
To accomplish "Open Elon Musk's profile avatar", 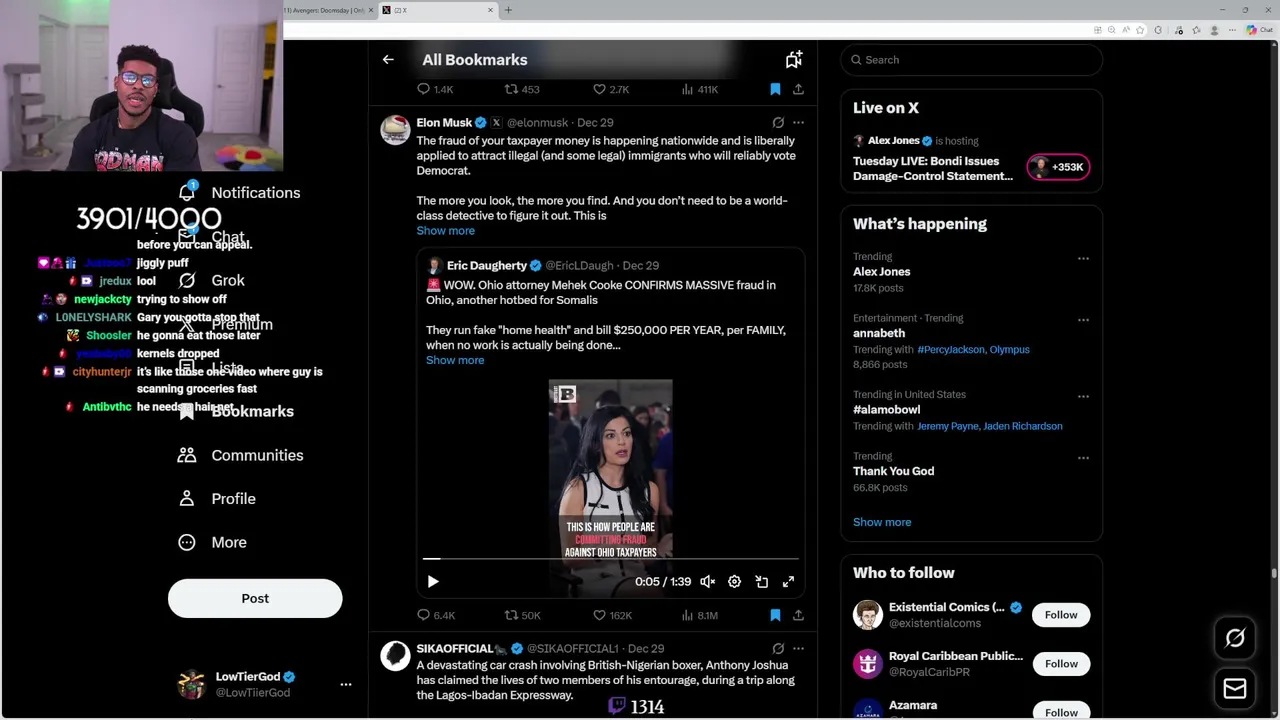I will 395,130.
